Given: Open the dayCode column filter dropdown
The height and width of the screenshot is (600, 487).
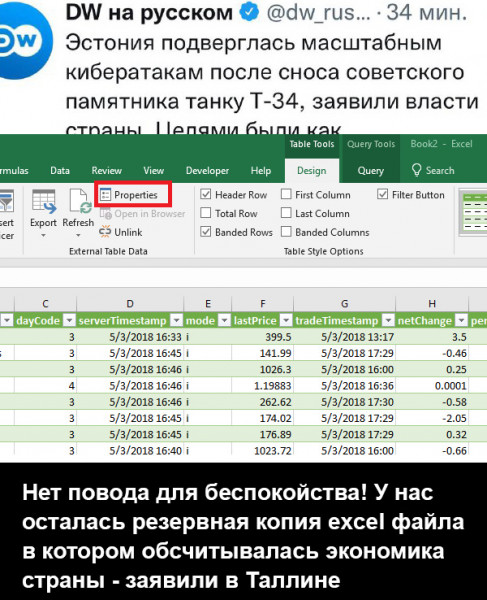Looking at the screenshot, I should click(70, 320).
